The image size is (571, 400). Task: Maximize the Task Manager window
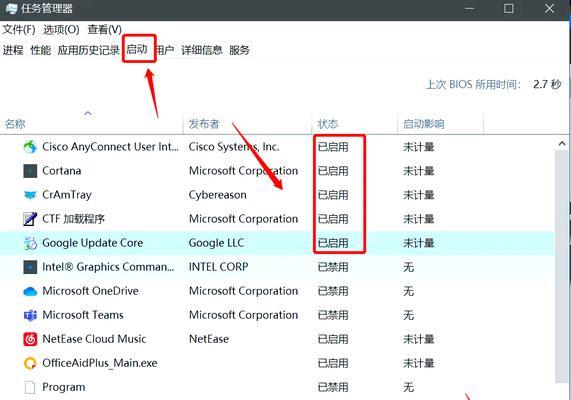click(509, 8)
